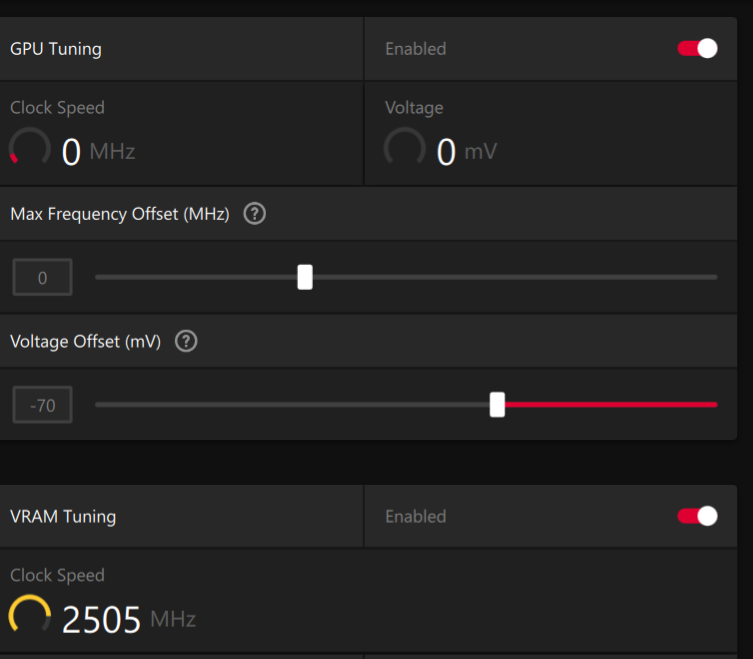Viewport: 753px width, 659px height.
Task: Click the GPU Clock Speed gauge icon
Action: coord(30,147)
